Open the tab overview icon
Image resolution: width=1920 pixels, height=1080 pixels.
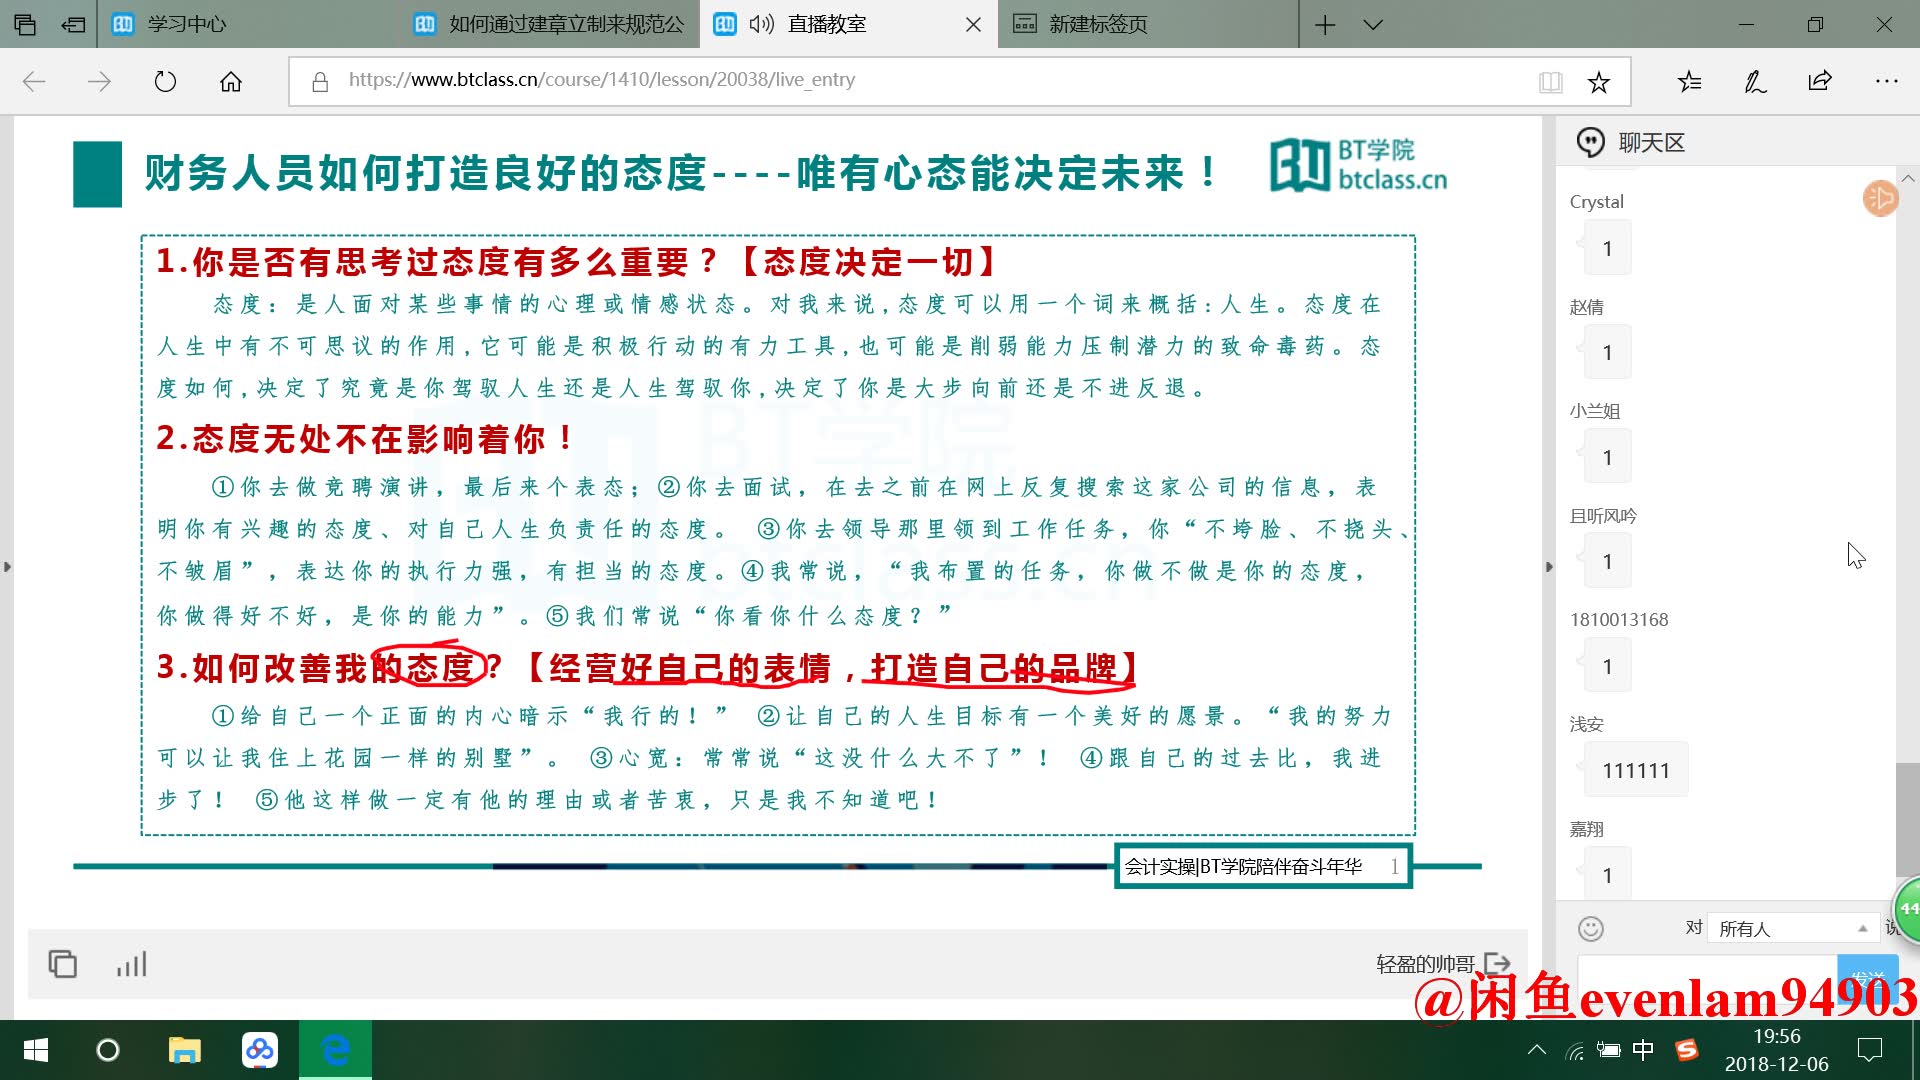25,24
